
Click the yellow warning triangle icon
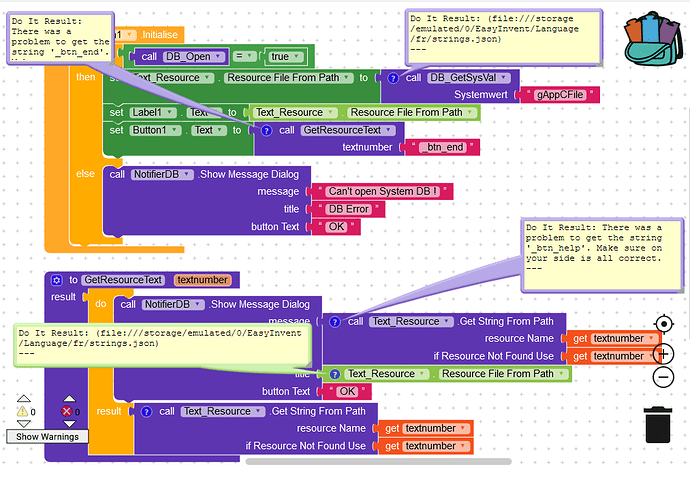click(22, 411)
